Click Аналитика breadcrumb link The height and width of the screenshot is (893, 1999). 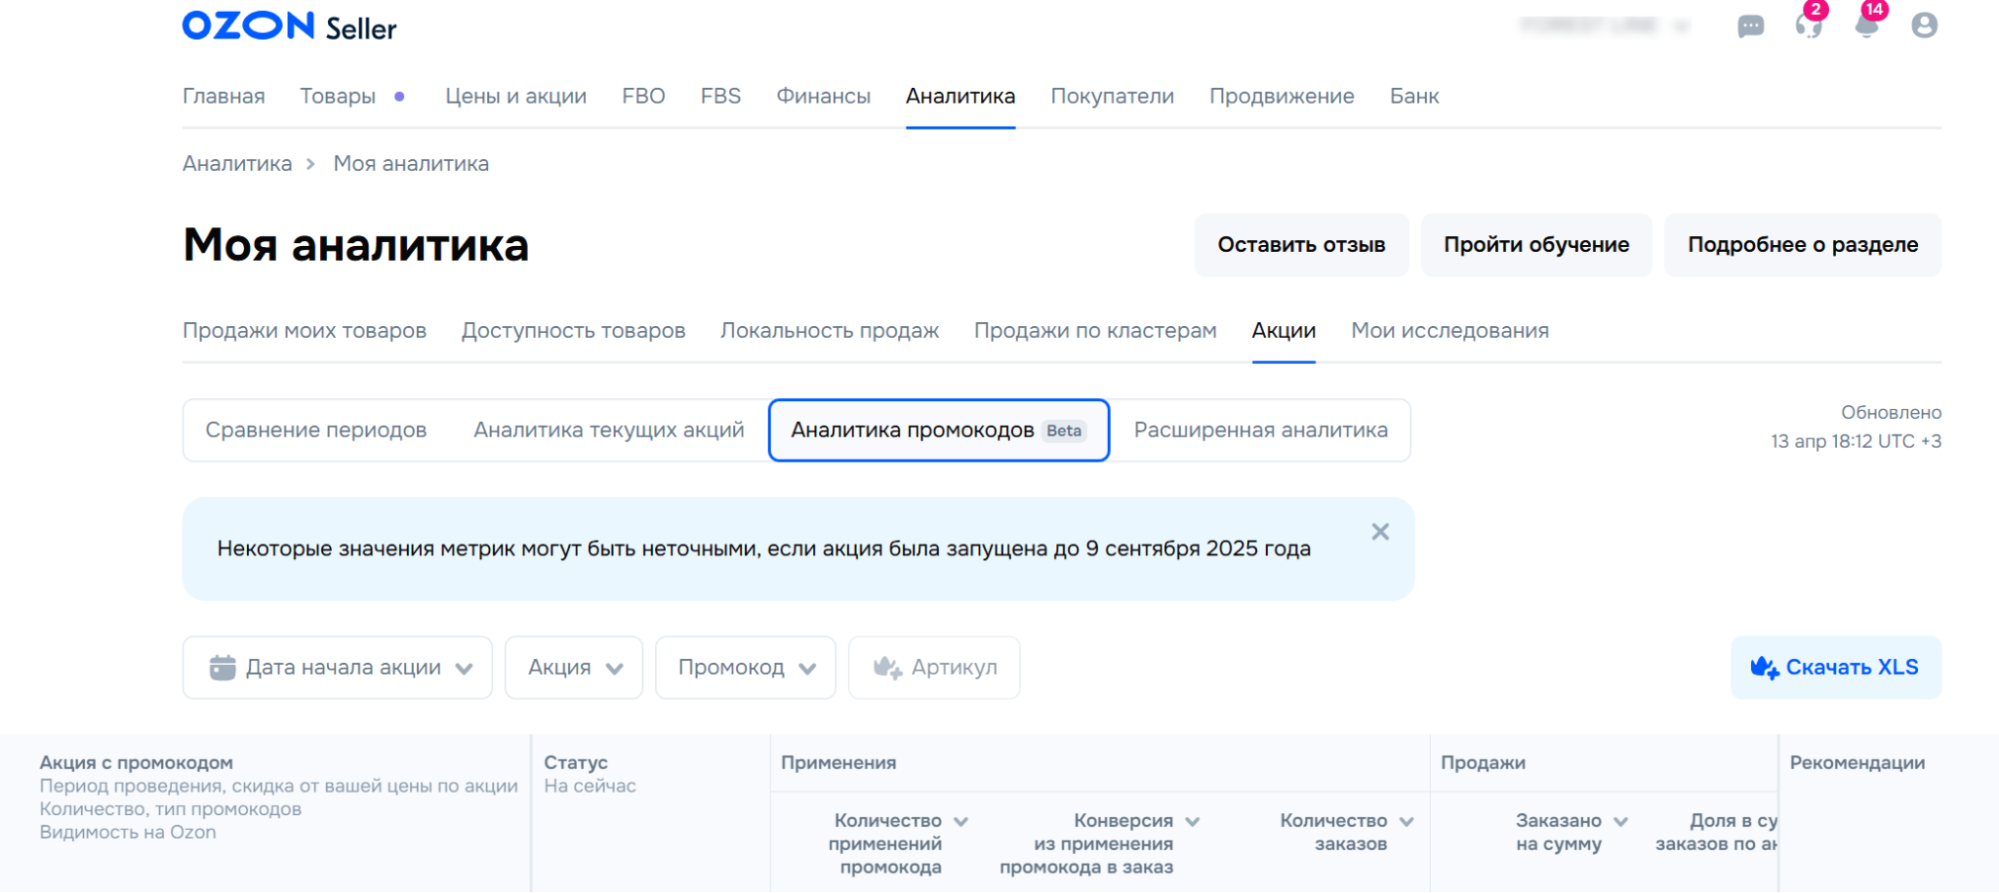point(237,163)
